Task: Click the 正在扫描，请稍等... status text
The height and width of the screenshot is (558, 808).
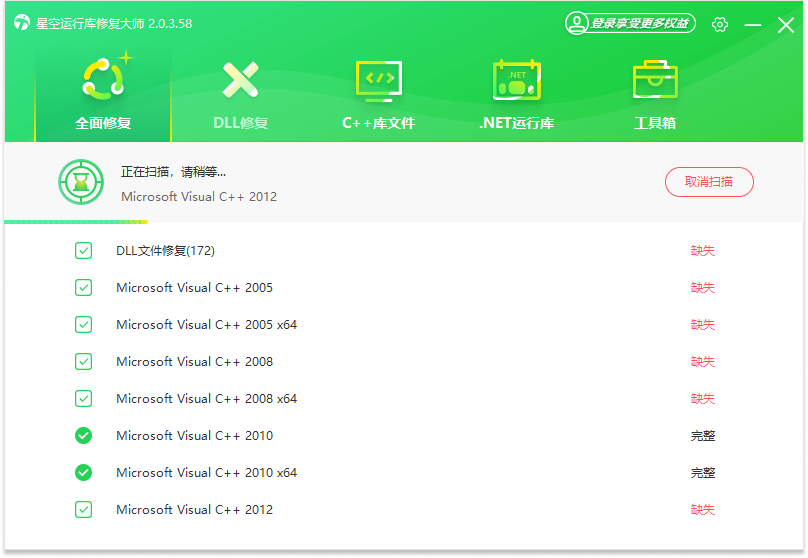Action: click(173, 172)
